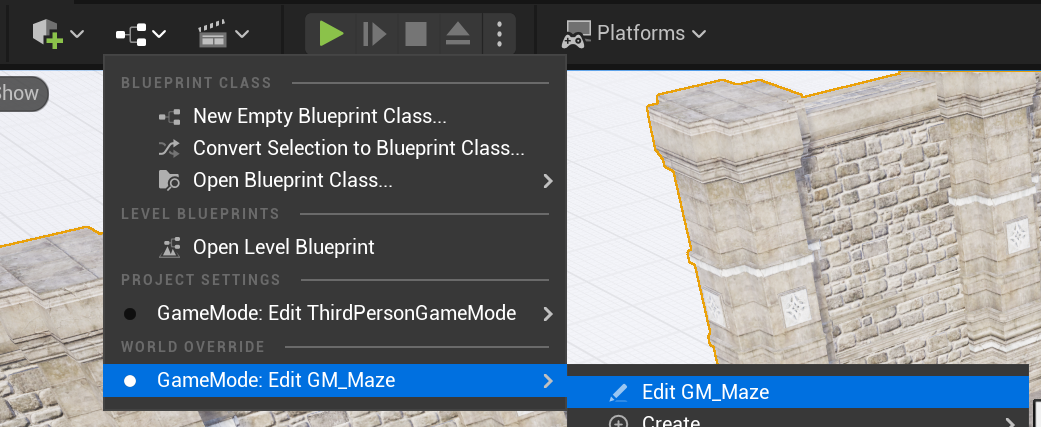Click the advance frame skip button
Image resolution: width=1041 pixels, height=427 pixels.
coord(374,33)
